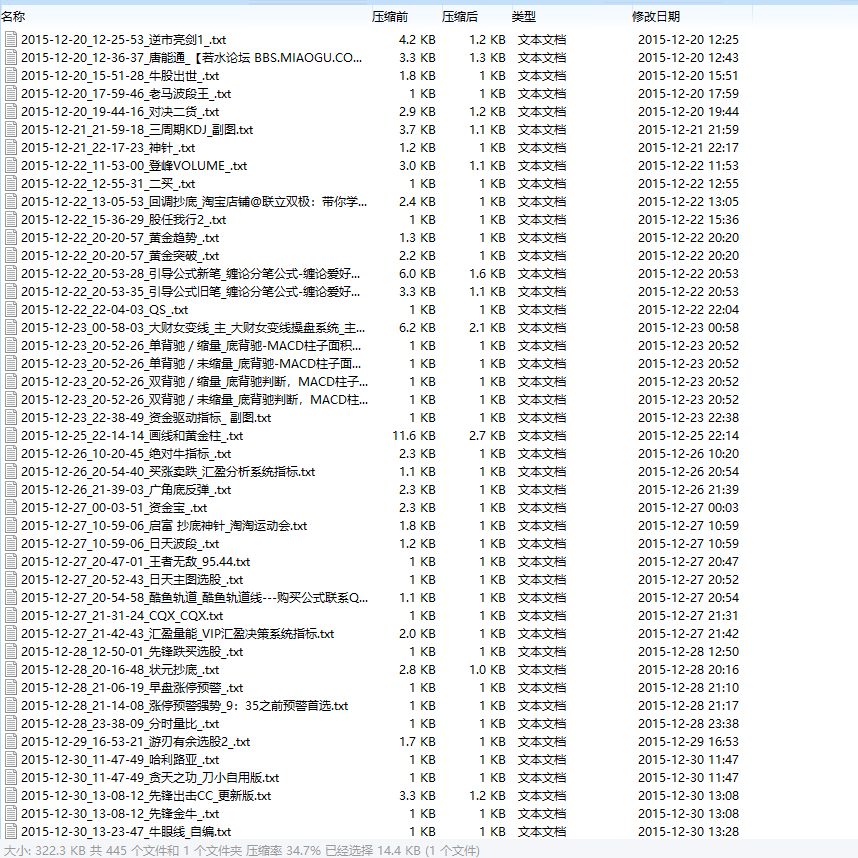Click file icon of 逆市亮剑1 text file
858x858 pixels.
(x=10, y=39)
